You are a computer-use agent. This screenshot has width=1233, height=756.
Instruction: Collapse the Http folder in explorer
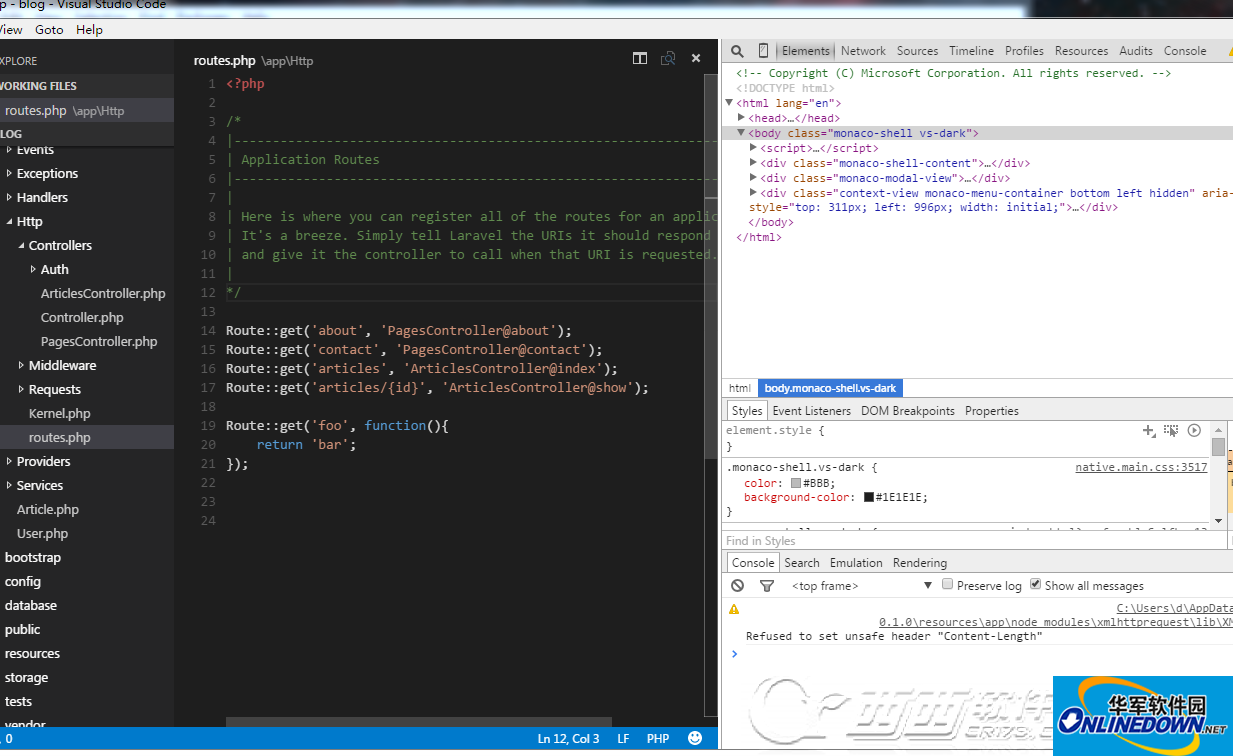(9, 222)
